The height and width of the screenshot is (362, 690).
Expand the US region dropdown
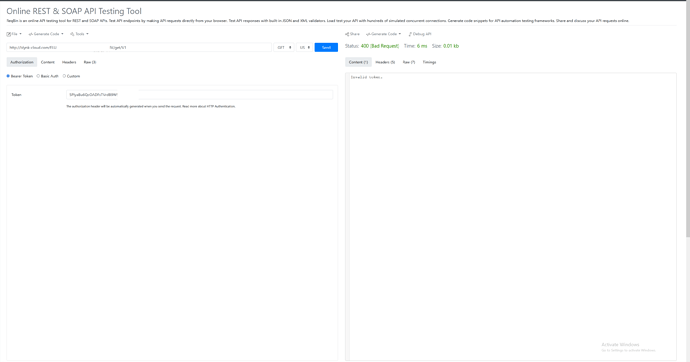pos(305,48)
